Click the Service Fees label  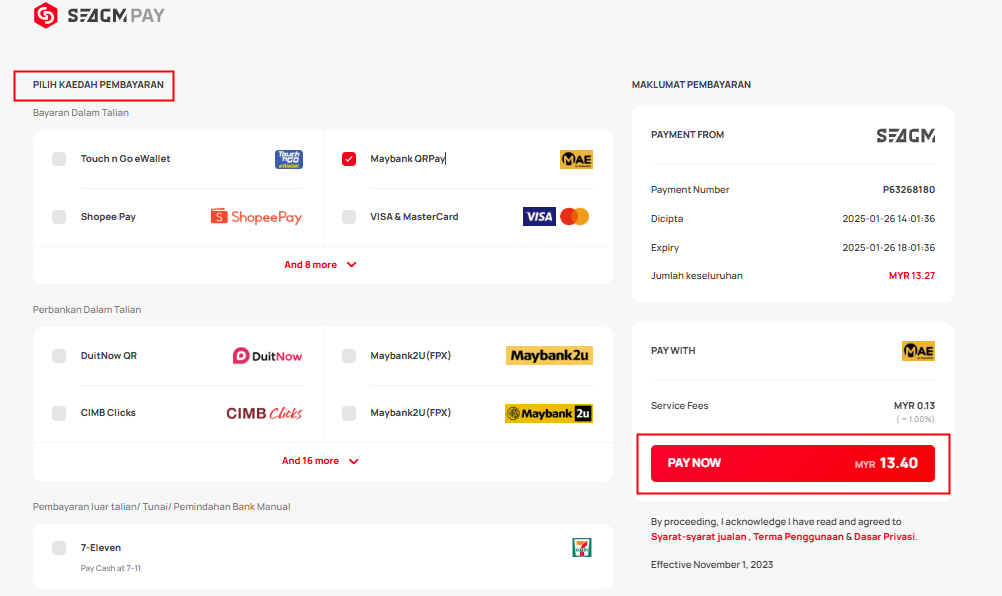click(x=679, y=406)
